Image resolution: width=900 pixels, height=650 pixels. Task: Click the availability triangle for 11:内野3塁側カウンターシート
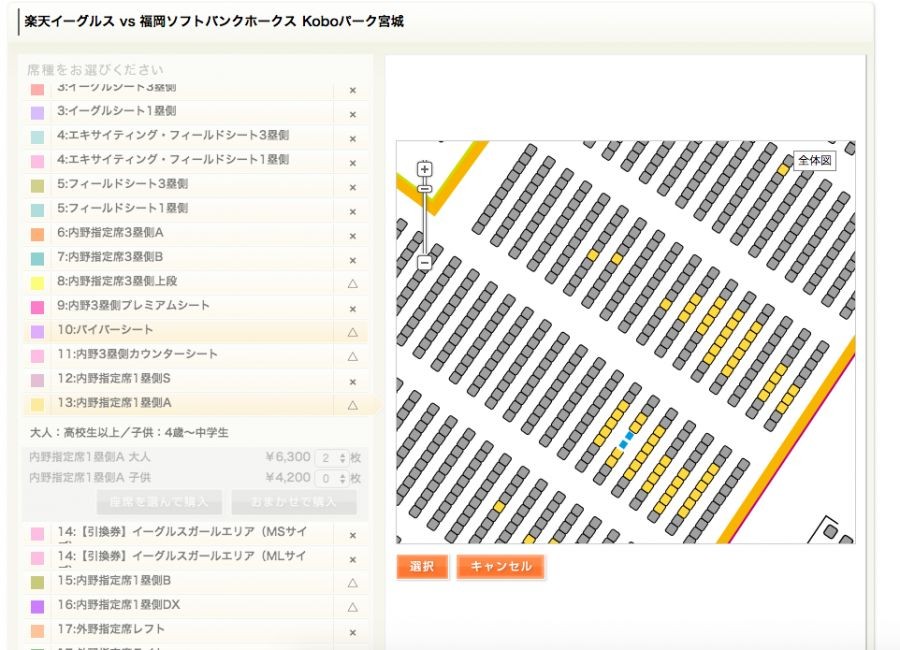click(353, 356)
